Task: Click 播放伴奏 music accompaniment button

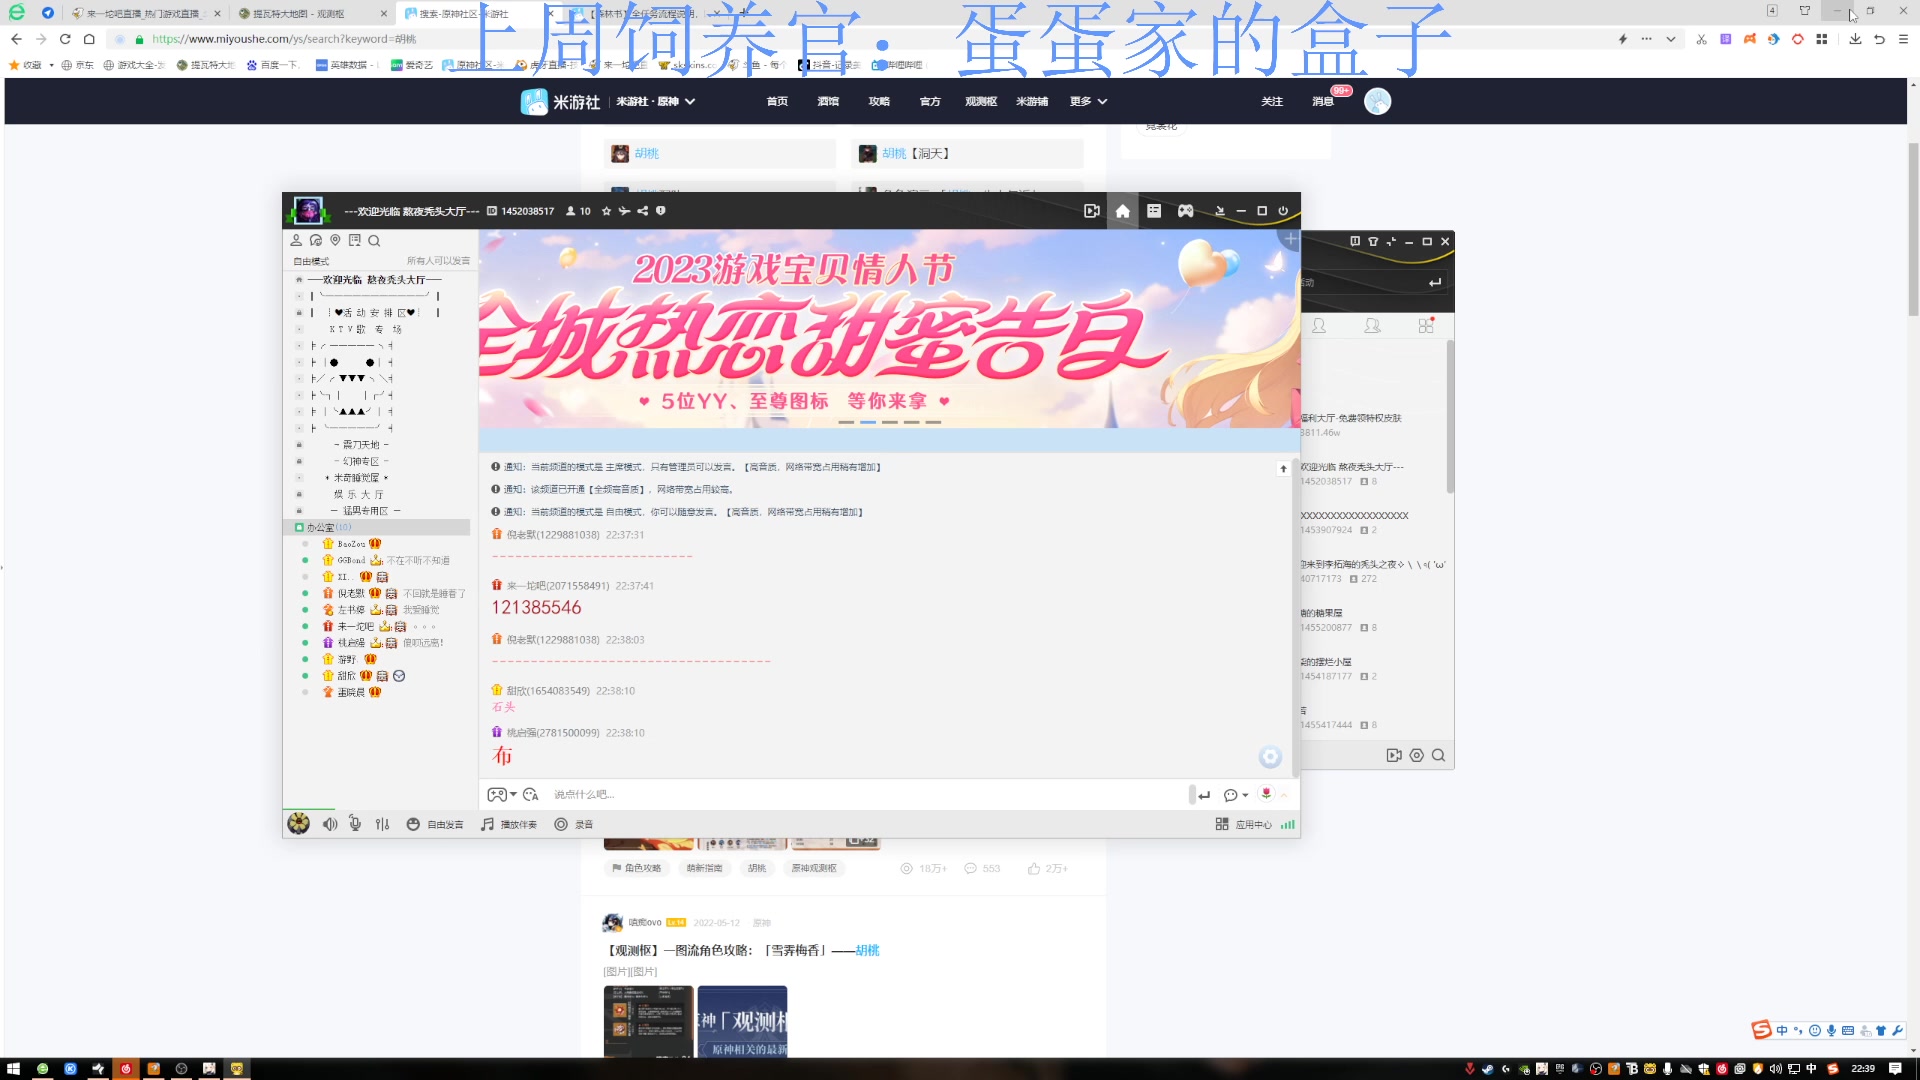Action: click(x=509, y=824)
